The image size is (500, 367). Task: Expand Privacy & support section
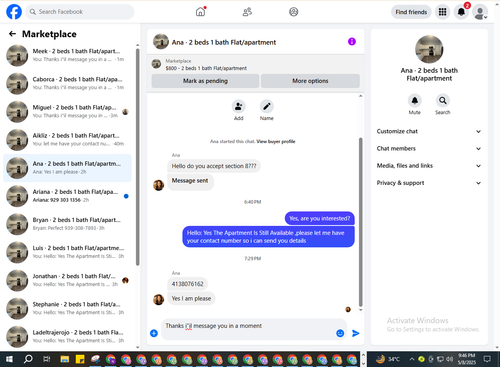point(429,183)
